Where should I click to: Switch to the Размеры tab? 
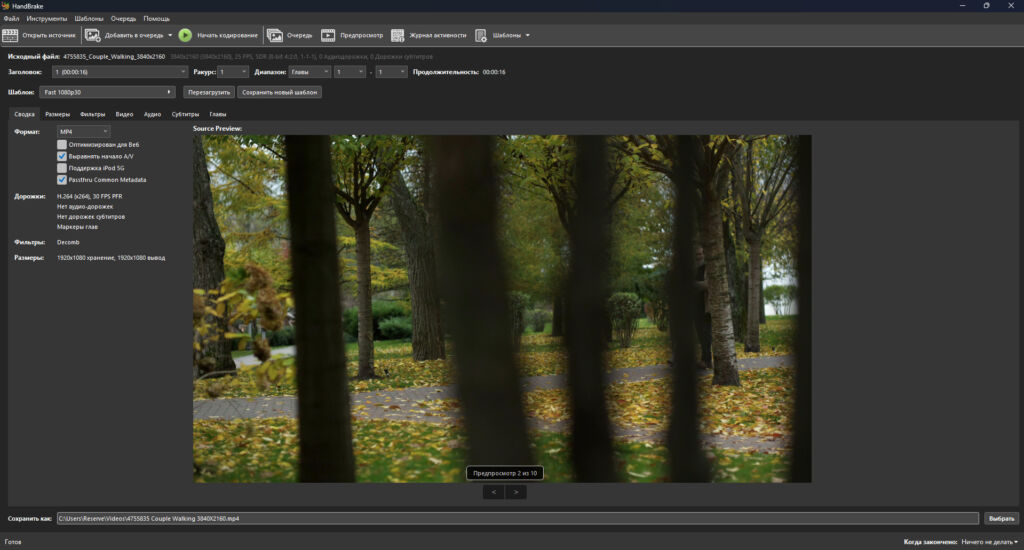(57, 114)
